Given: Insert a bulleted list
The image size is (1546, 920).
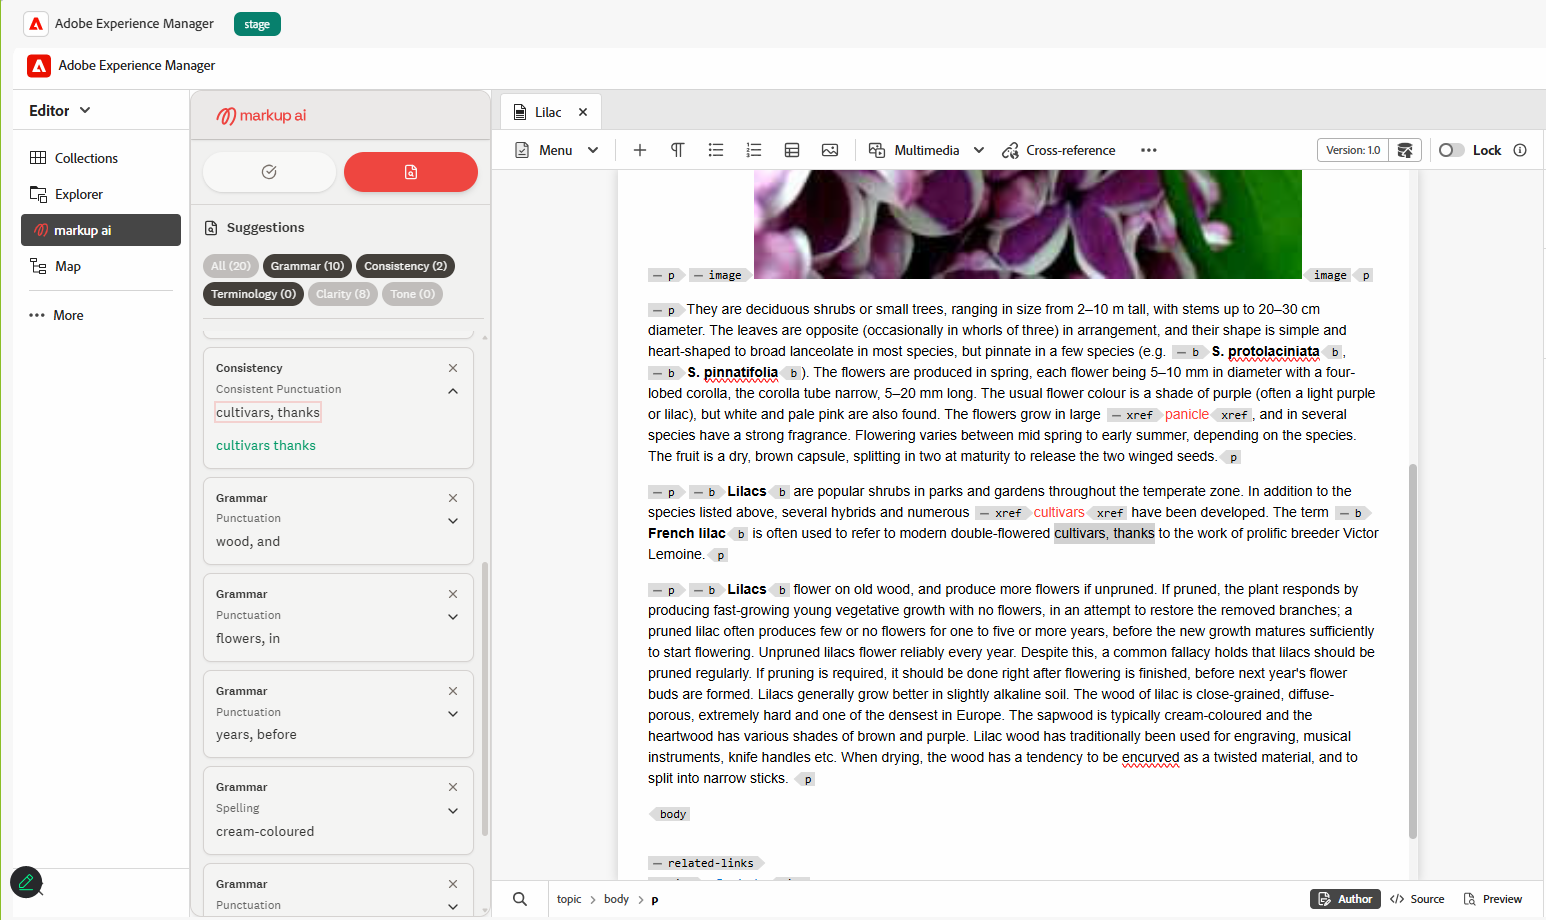Looking at the screenshot, I should pyautogui.click(x=716, y=150).
